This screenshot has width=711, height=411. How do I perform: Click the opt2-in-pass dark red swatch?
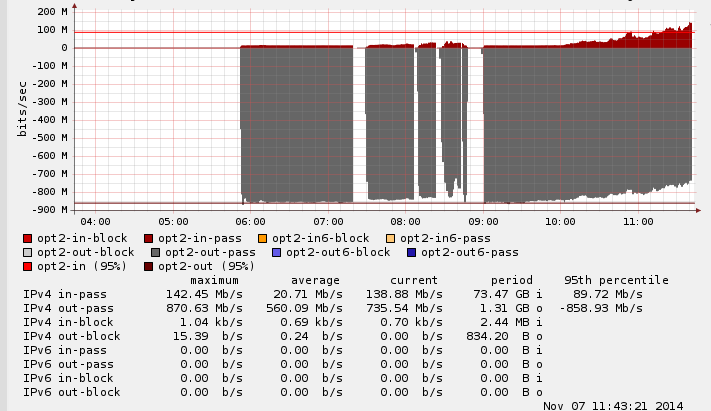(148, 239)
